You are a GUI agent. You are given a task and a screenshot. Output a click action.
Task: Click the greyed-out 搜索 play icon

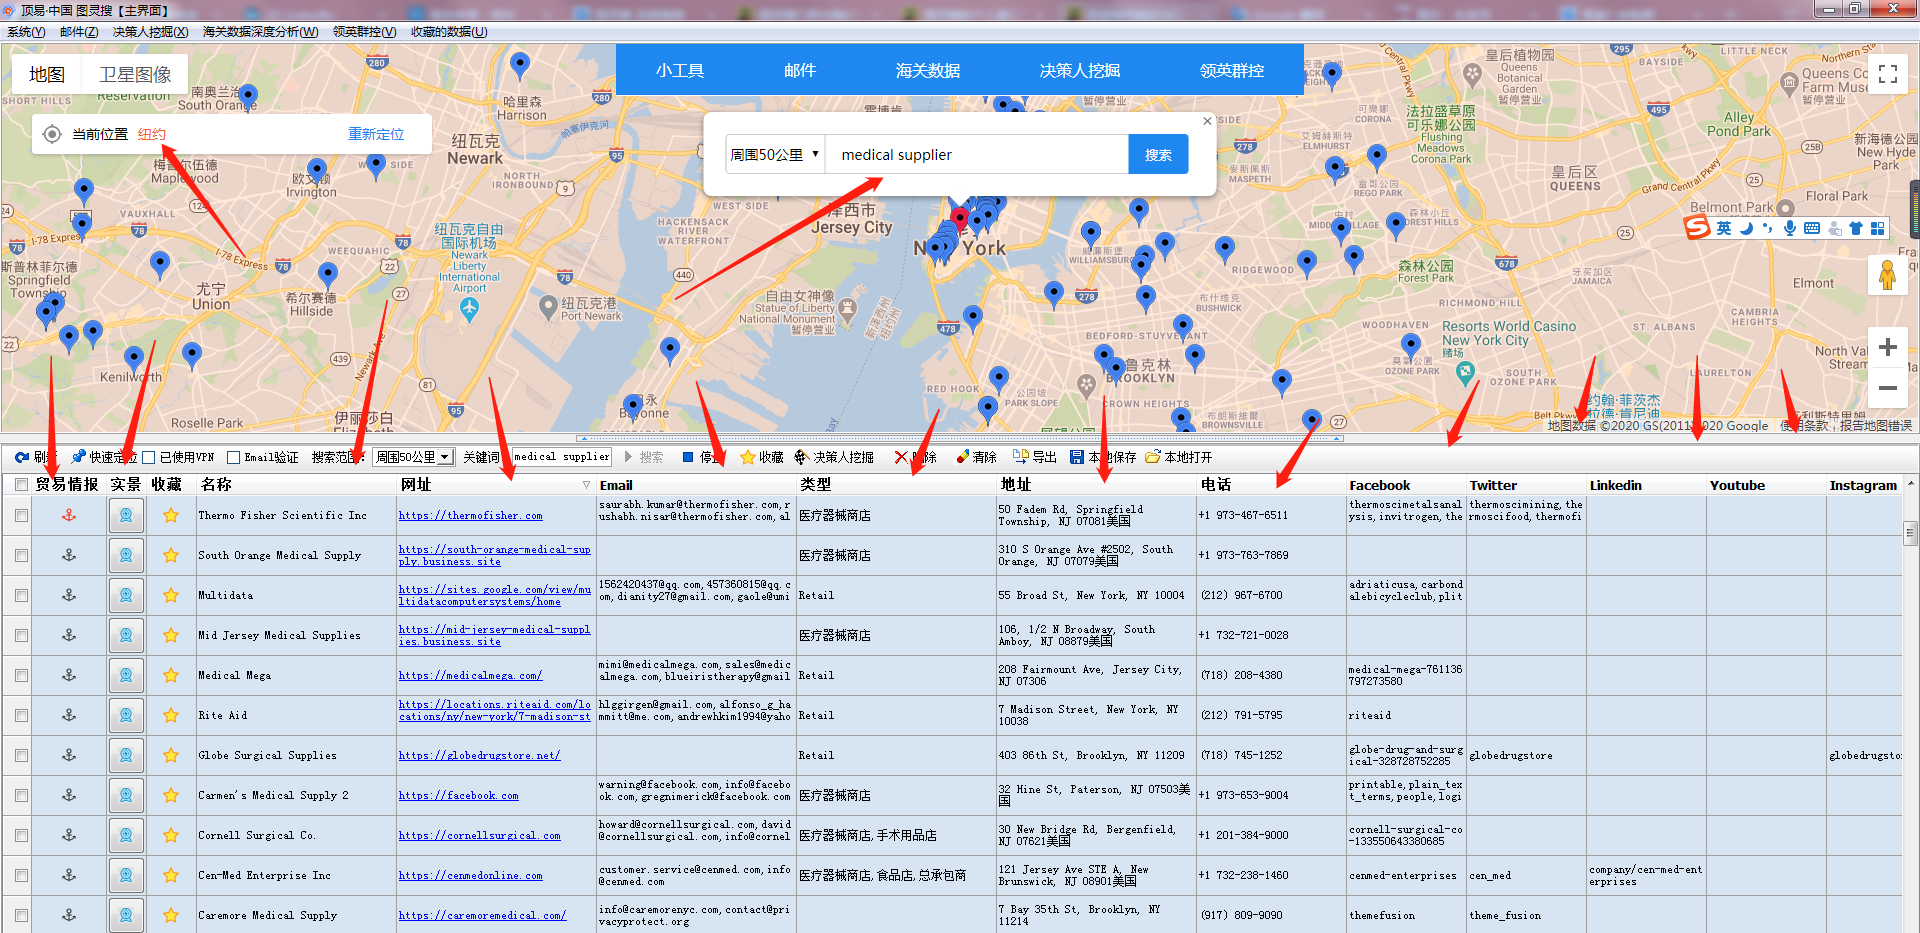[629, 457]
